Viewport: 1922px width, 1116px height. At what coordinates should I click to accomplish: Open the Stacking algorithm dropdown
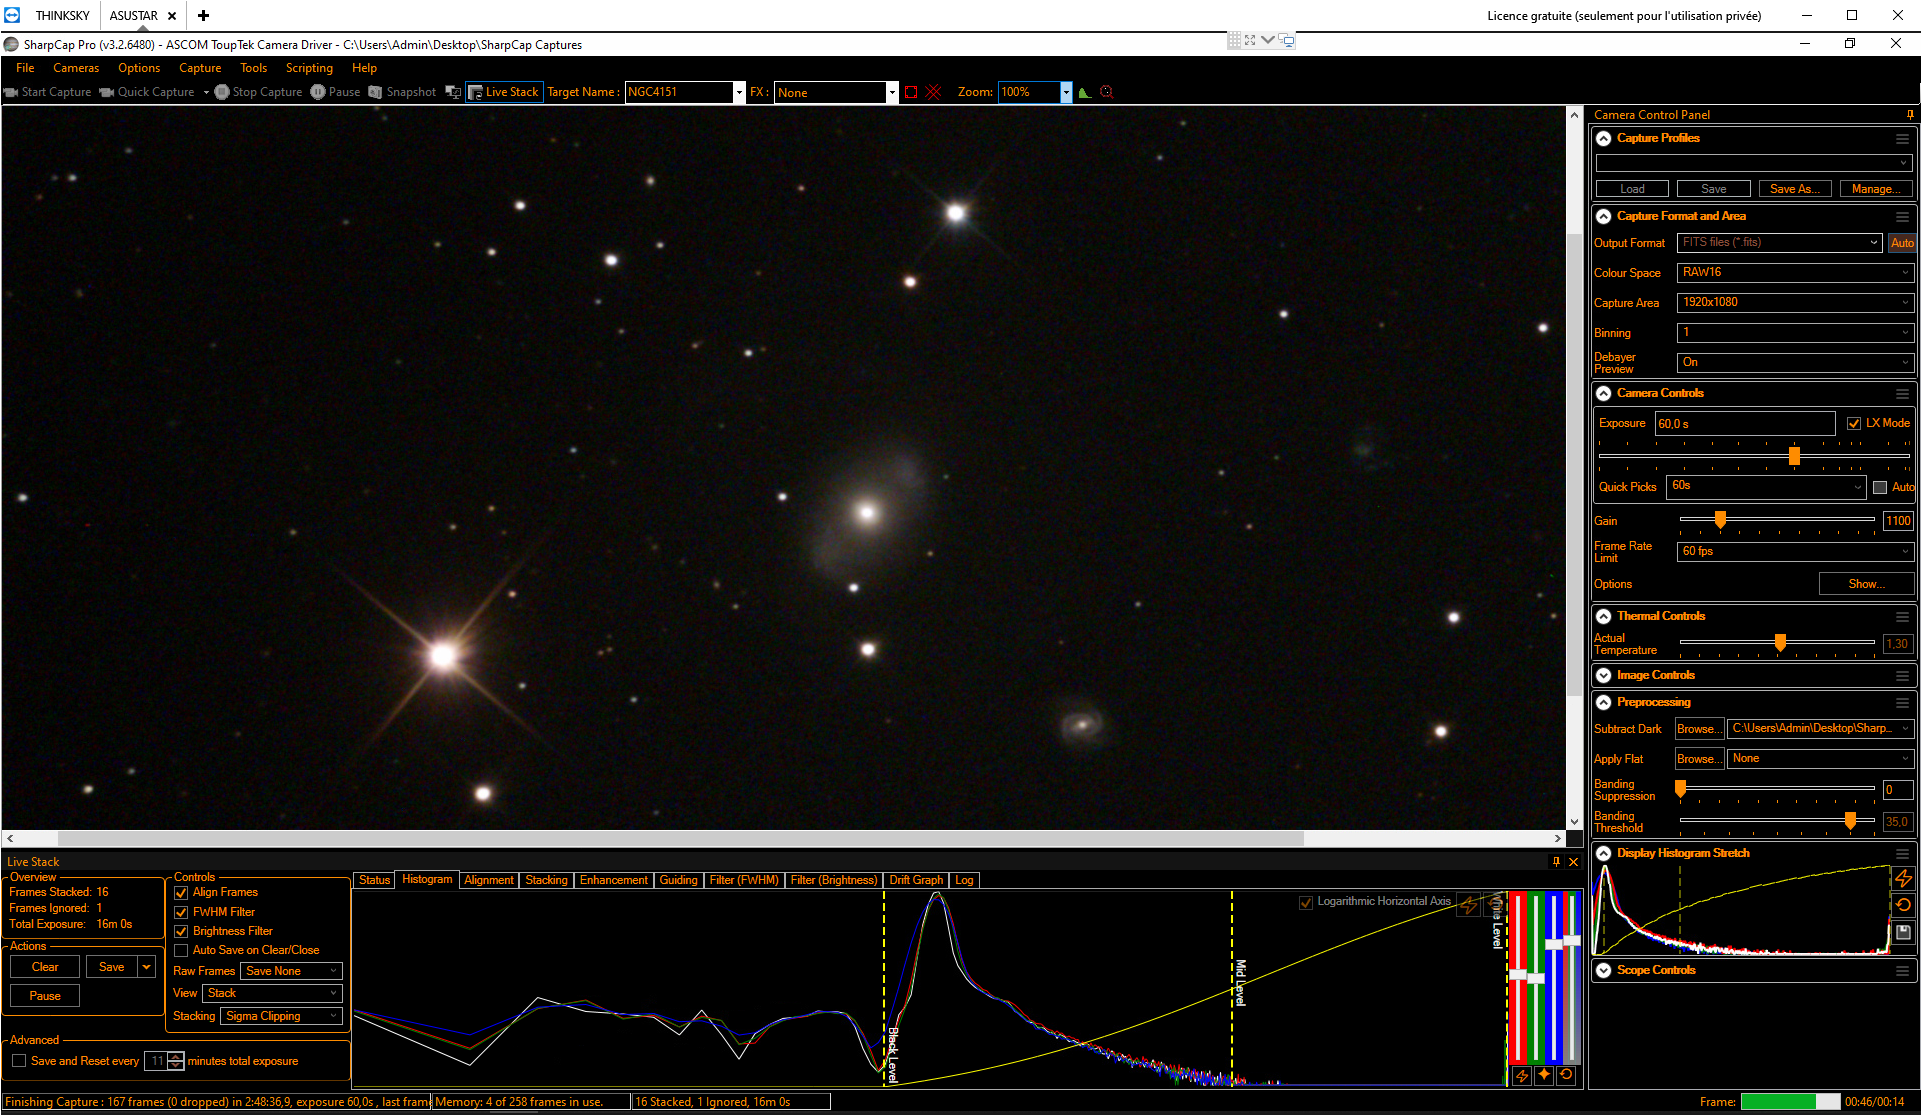[x=281, y=1016]
